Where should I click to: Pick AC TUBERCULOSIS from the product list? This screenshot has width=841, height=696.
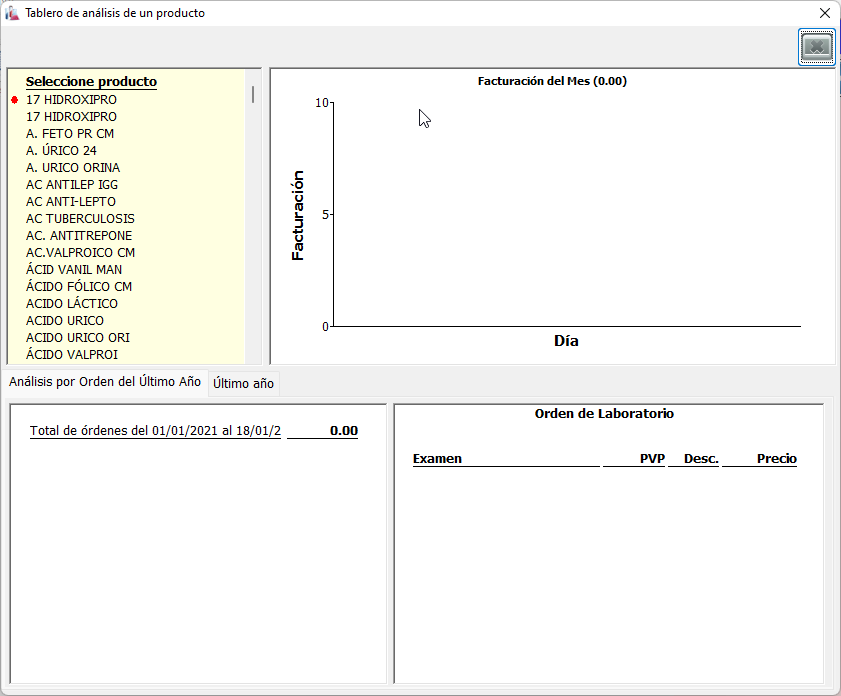(80, 219)
